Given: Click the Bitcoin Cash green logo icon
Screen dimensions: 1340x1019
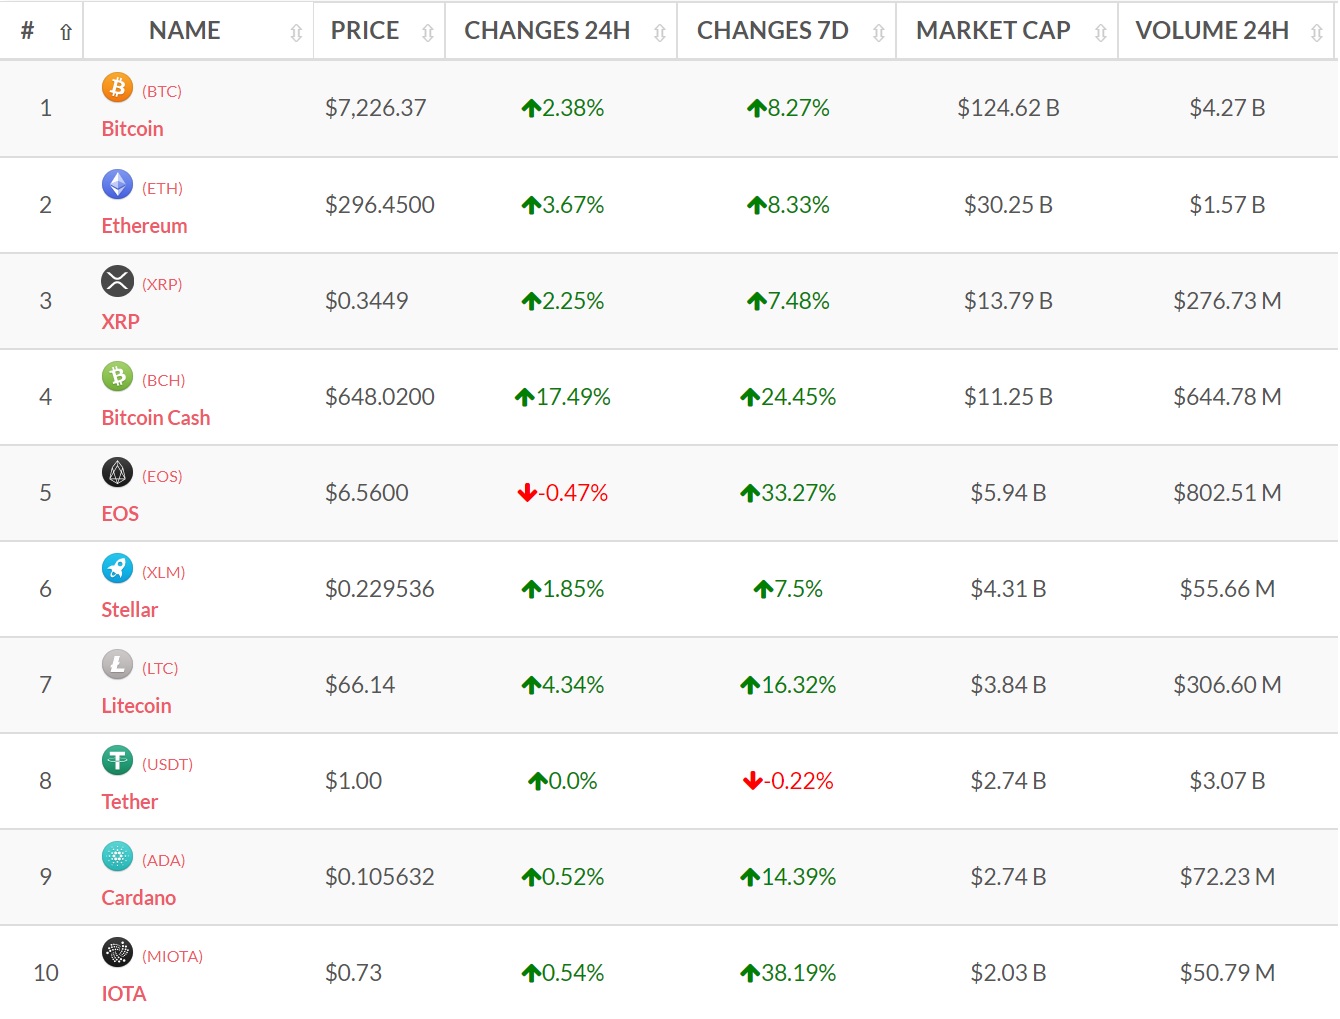Looking at the screenshot, I should pyautogui.click(x=117, y=376).
